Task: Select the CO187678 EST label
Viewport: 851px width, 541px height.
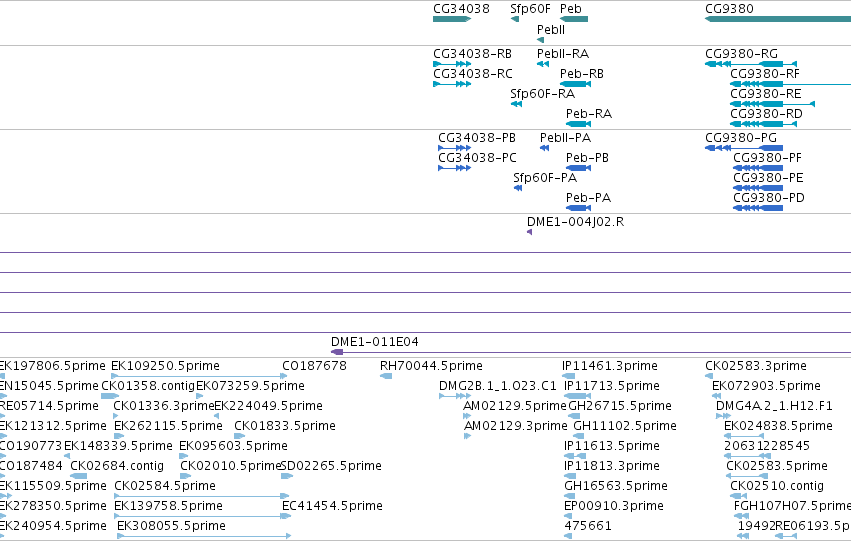Action: [x=314, y=366]
